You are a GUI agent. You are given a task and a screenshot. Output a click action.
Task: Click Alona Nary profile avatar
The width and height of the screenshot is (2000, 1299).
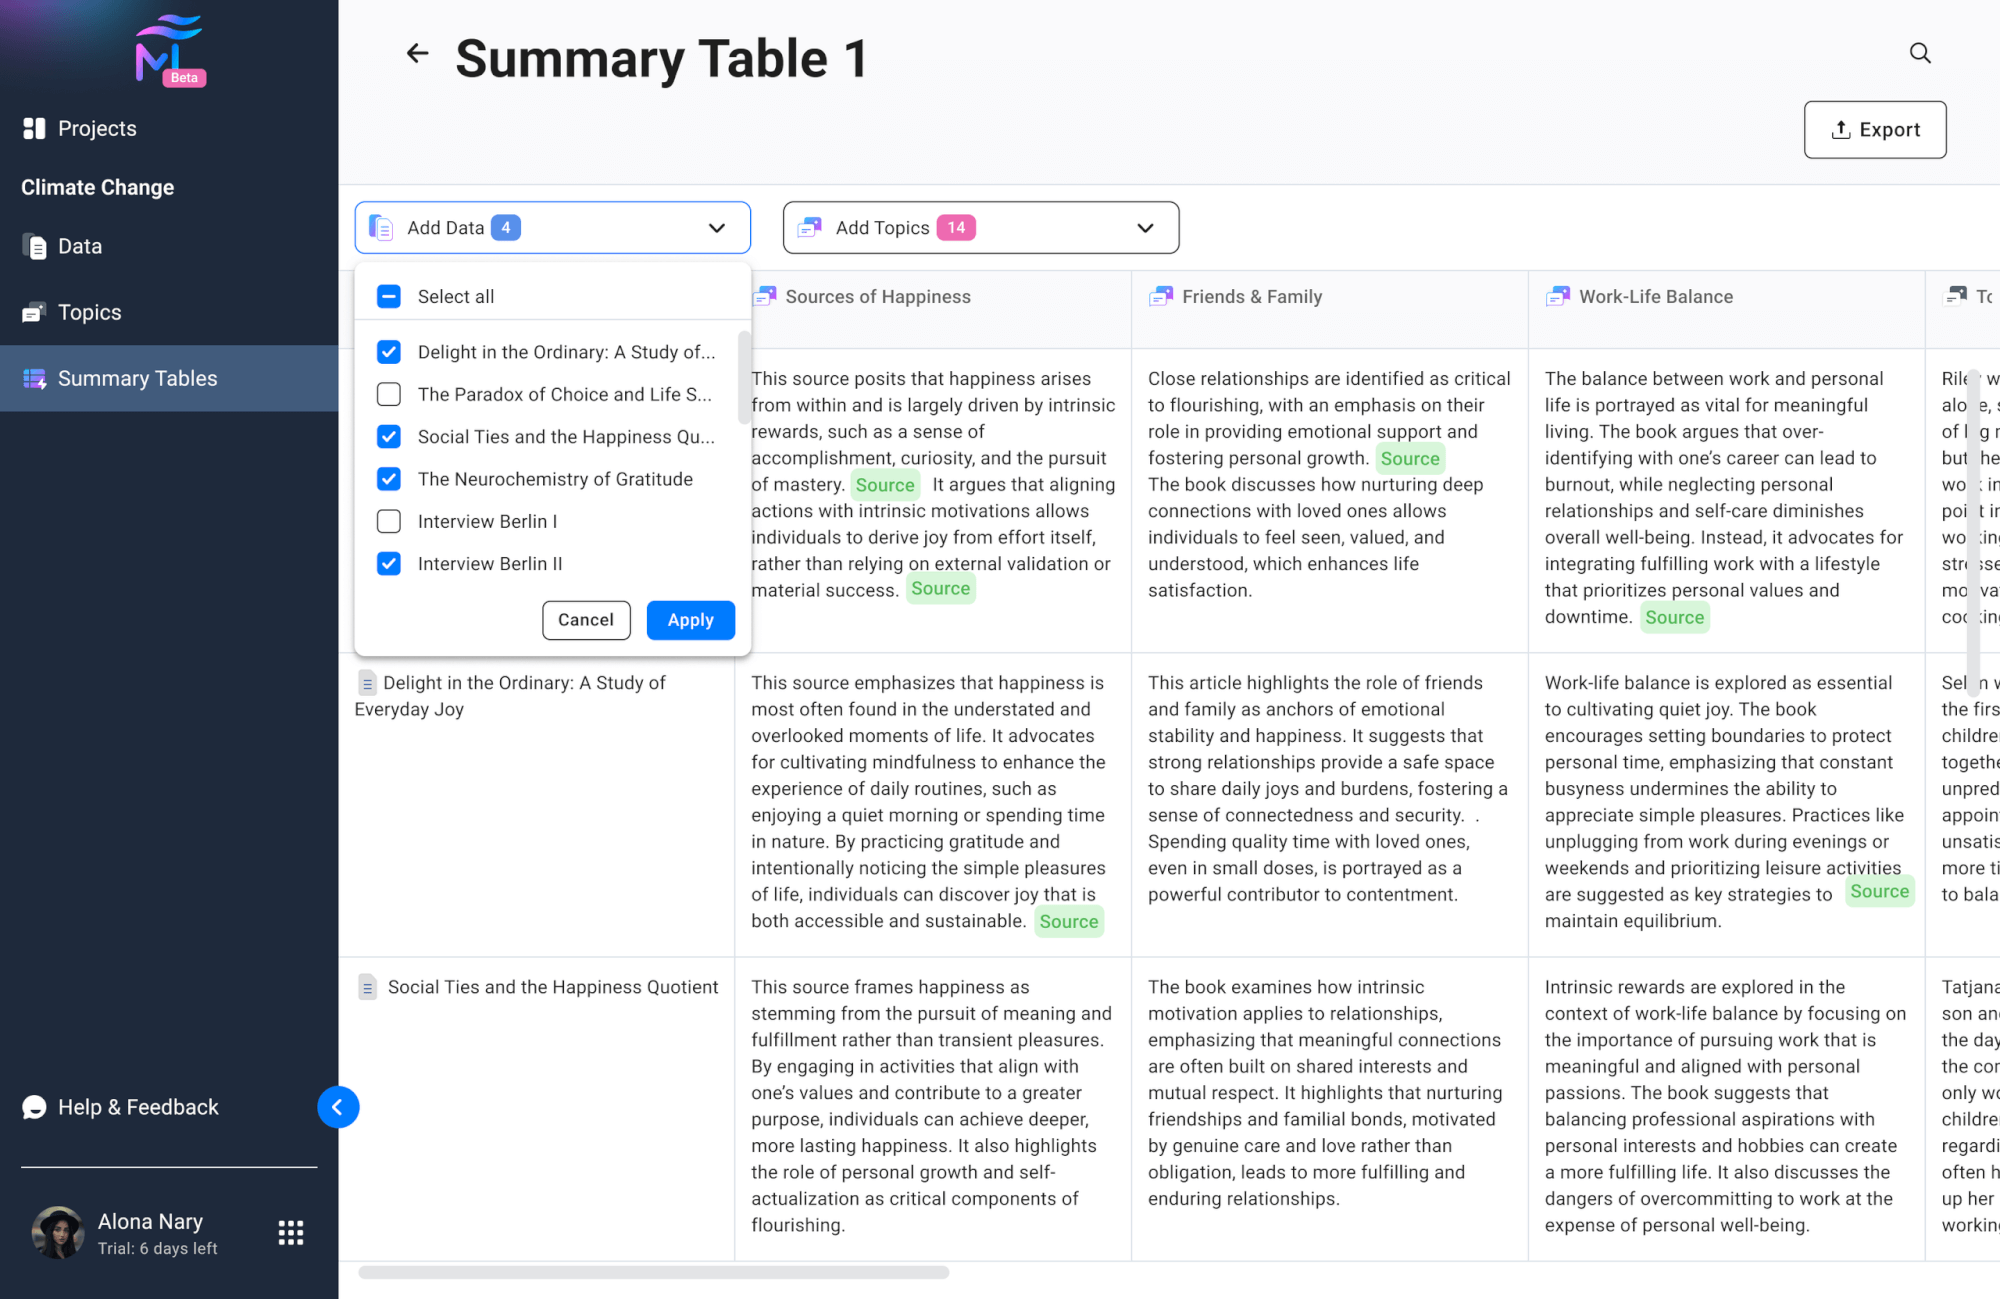[58, 1233]
